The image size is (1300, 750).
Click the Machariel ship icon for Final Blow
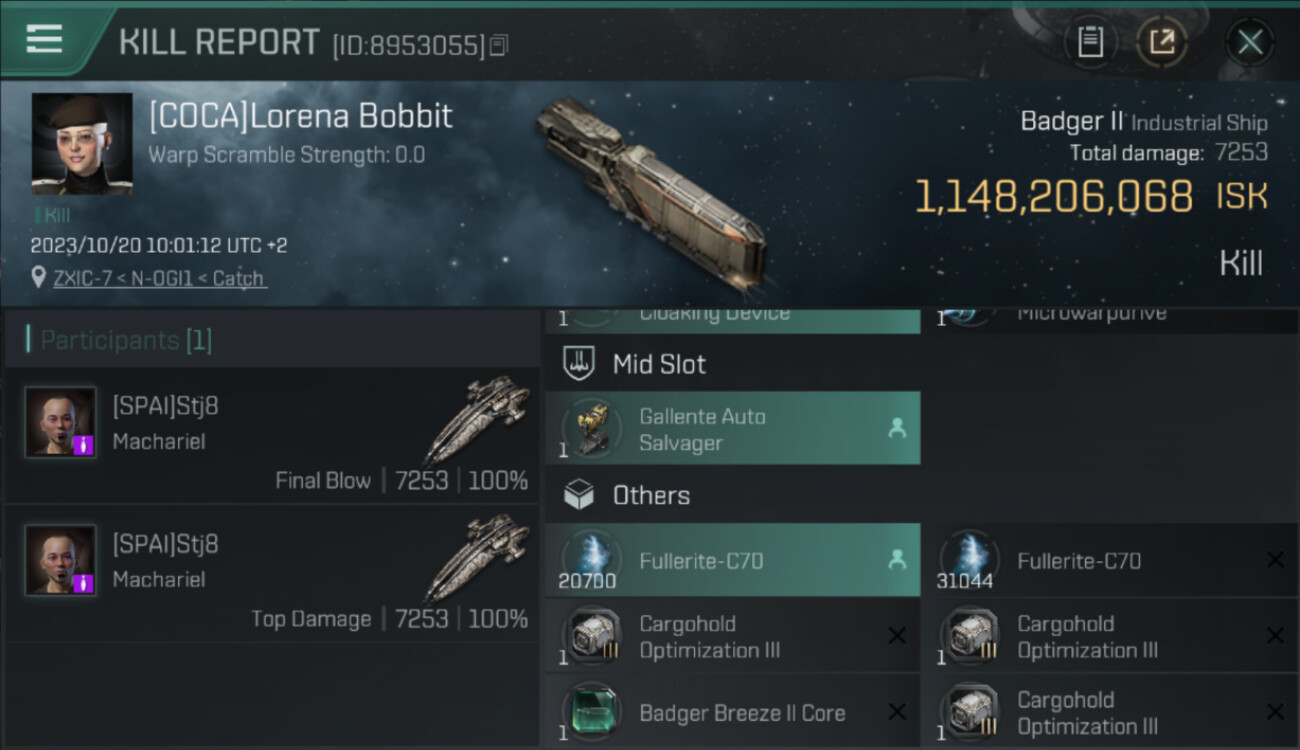tap(476, 418)
